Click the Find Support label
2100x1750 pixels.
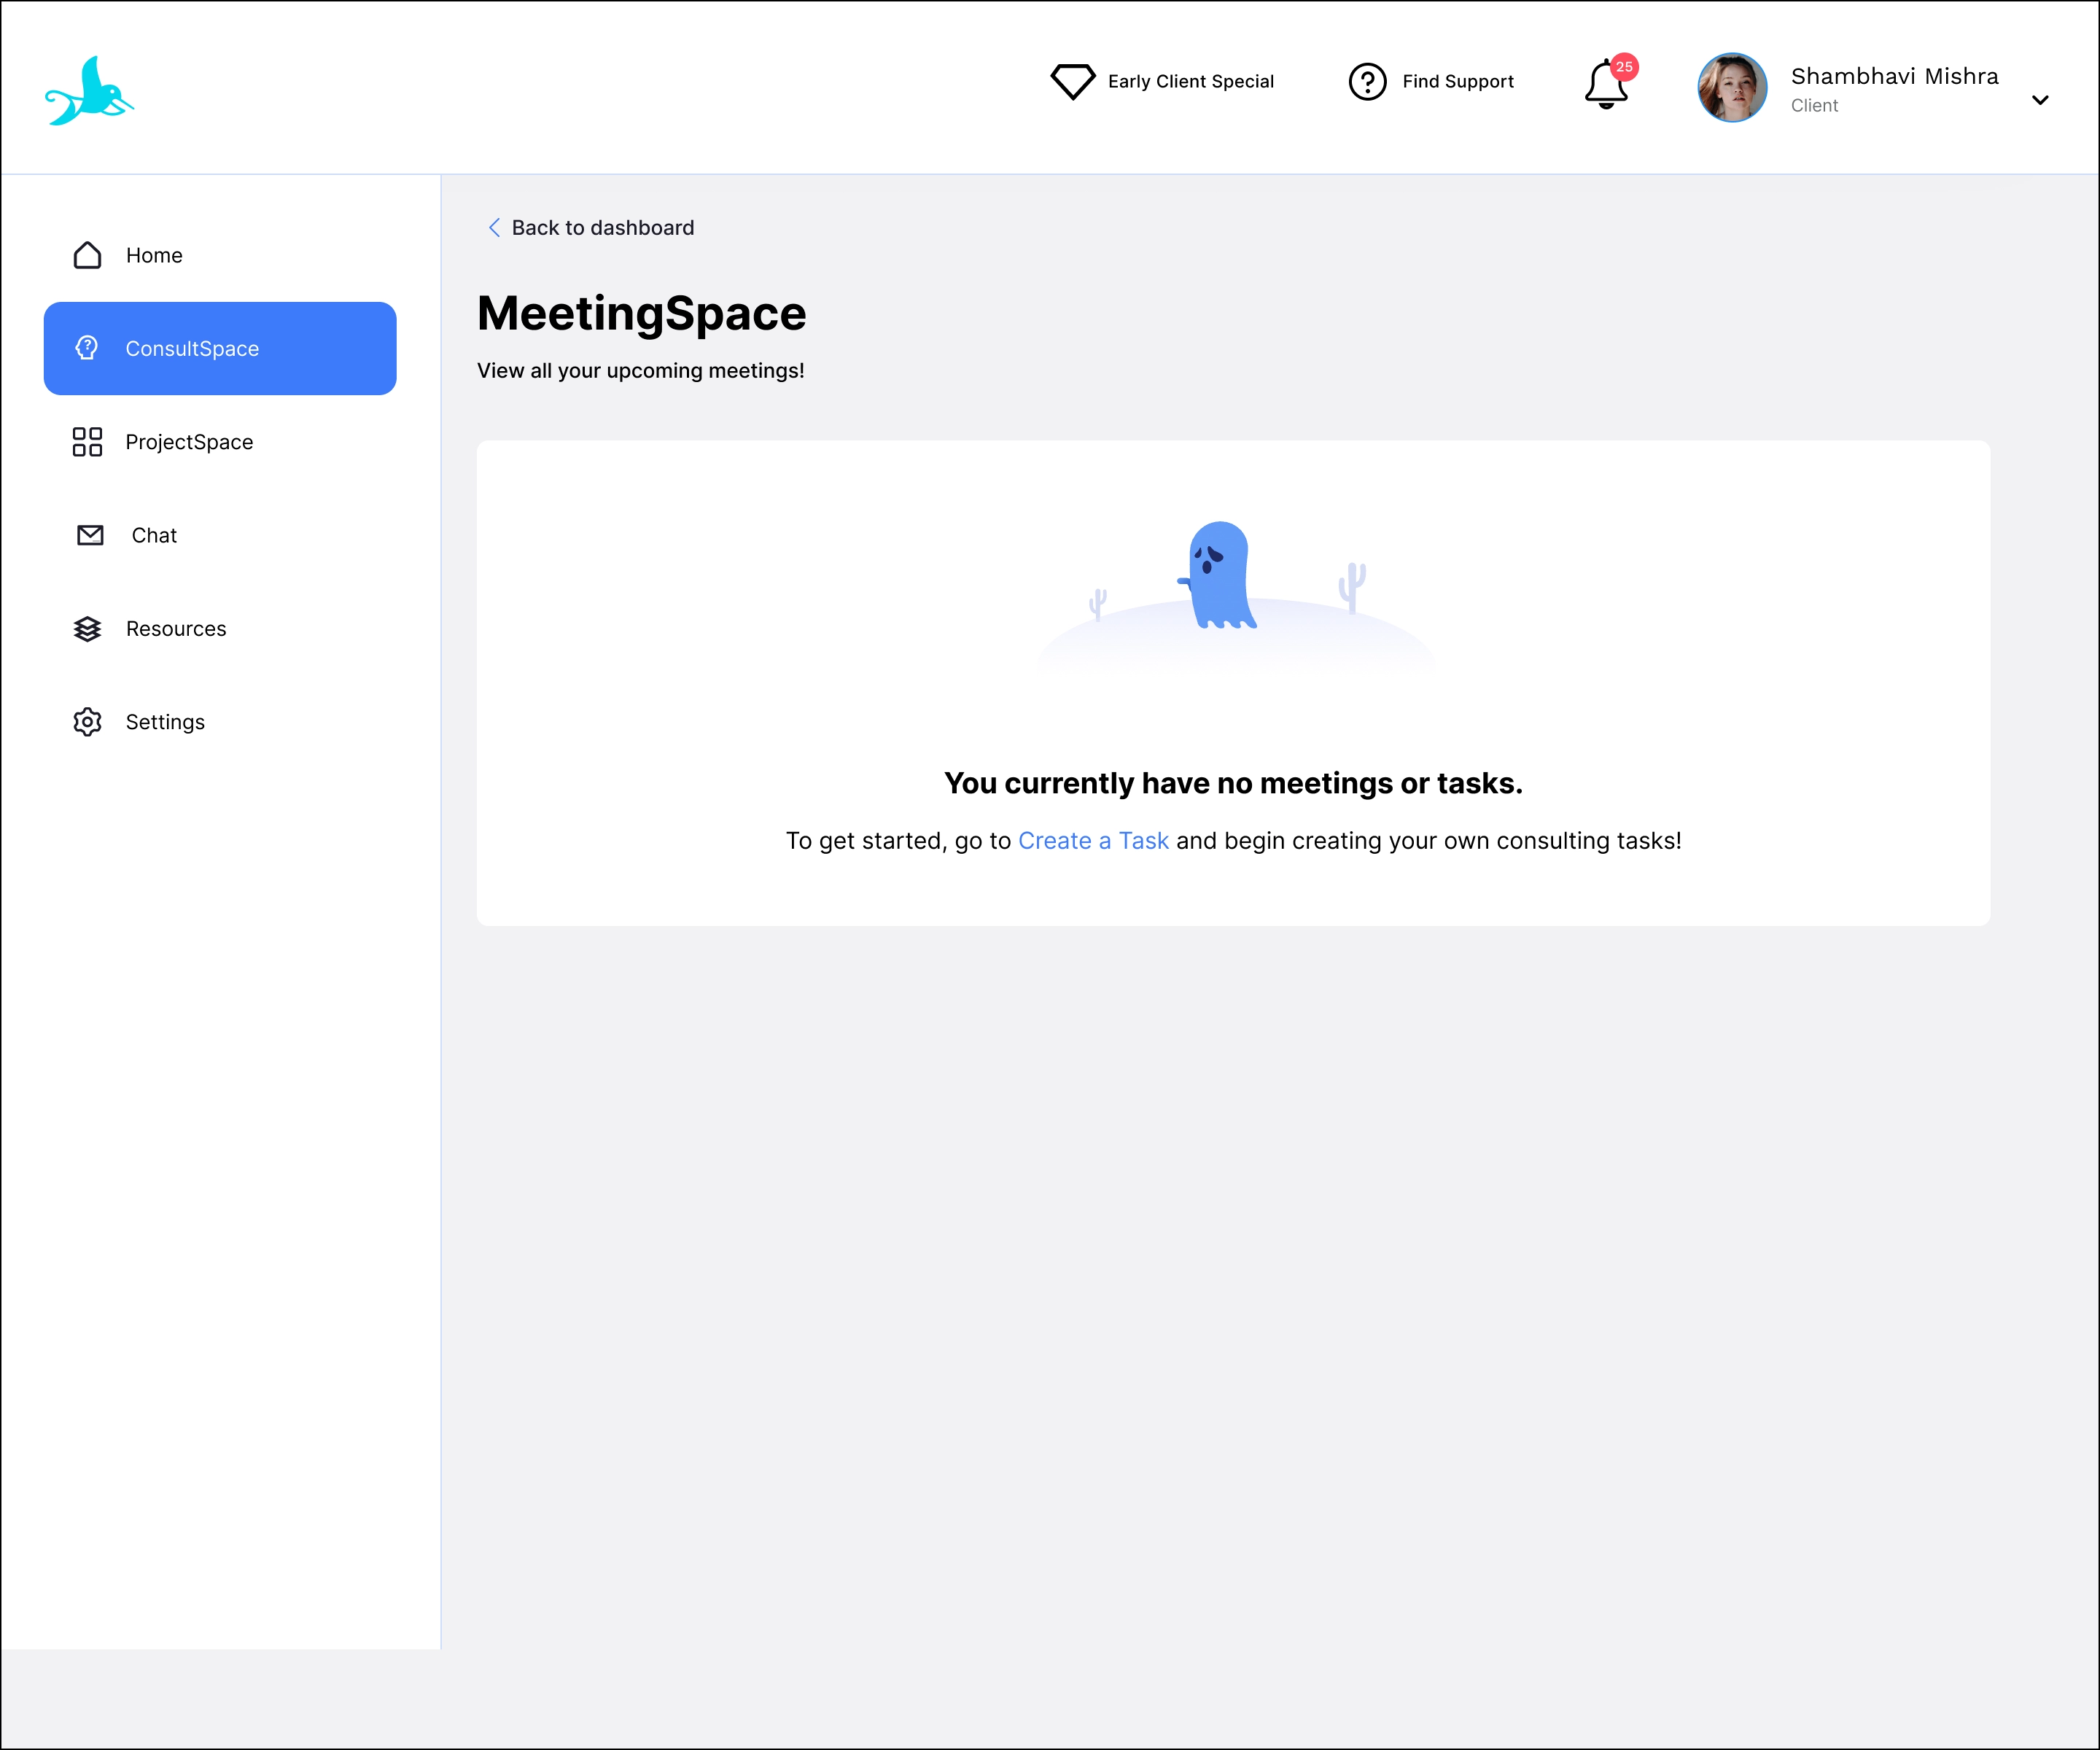1457,81
